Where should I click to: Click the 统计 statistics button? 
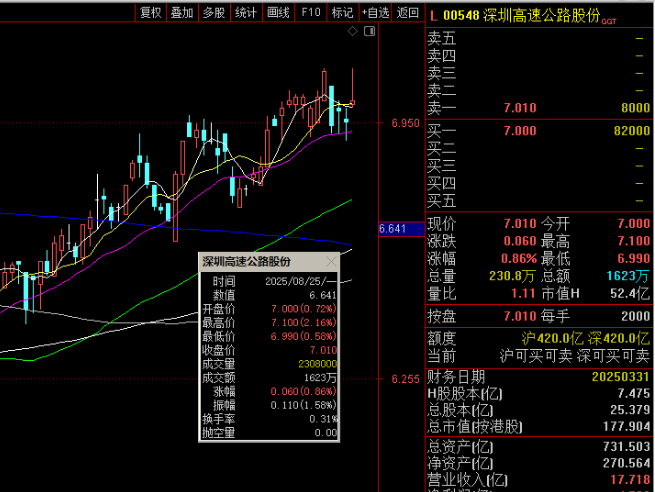coord(246,13)
